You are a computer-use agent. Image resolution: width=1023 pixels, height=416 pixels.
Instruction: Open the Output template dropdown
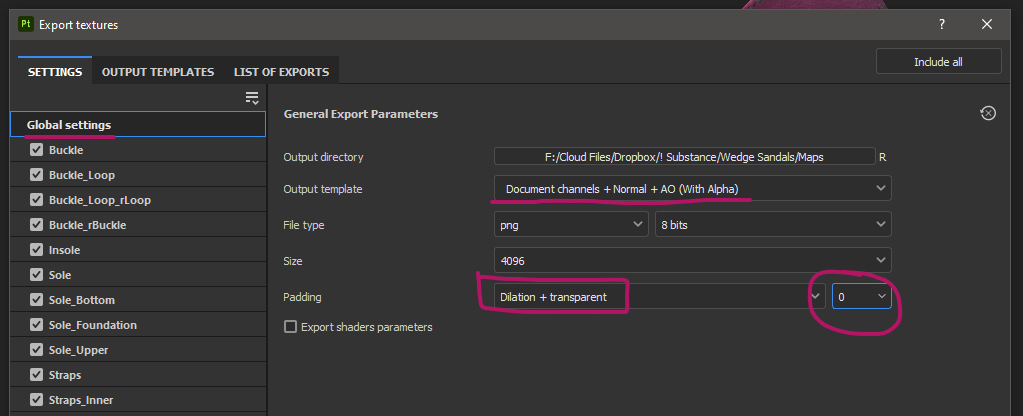coord(692,188)
